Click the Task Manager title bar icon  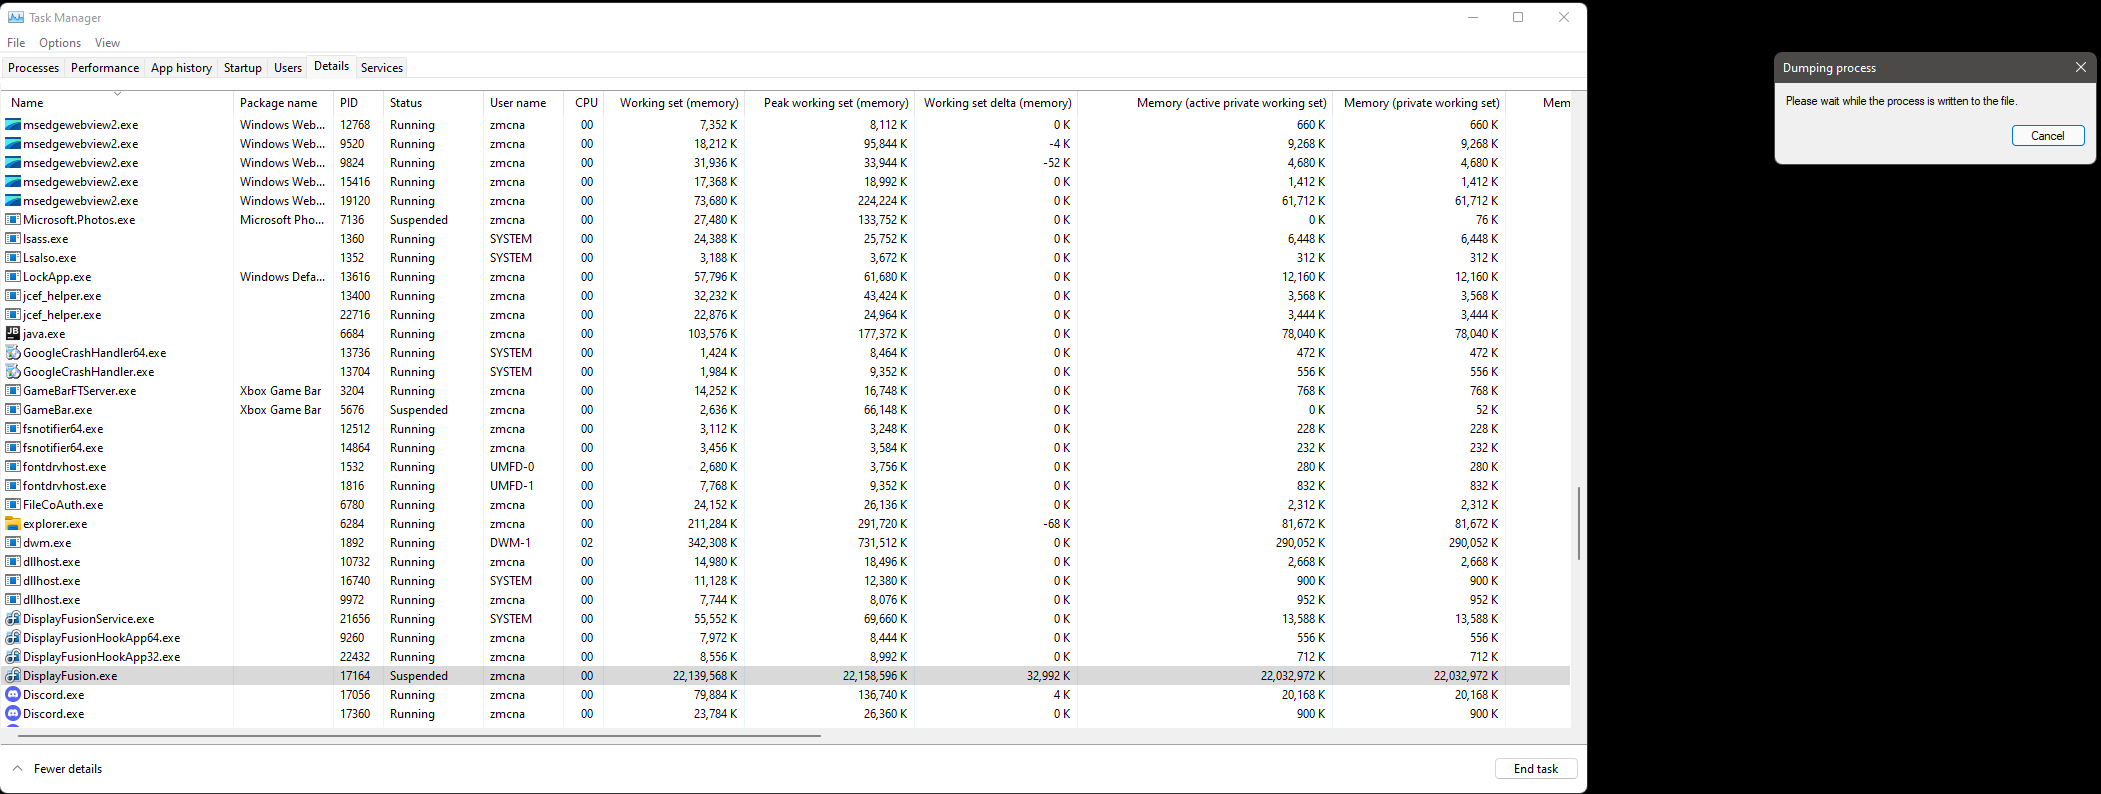point(16,17)
